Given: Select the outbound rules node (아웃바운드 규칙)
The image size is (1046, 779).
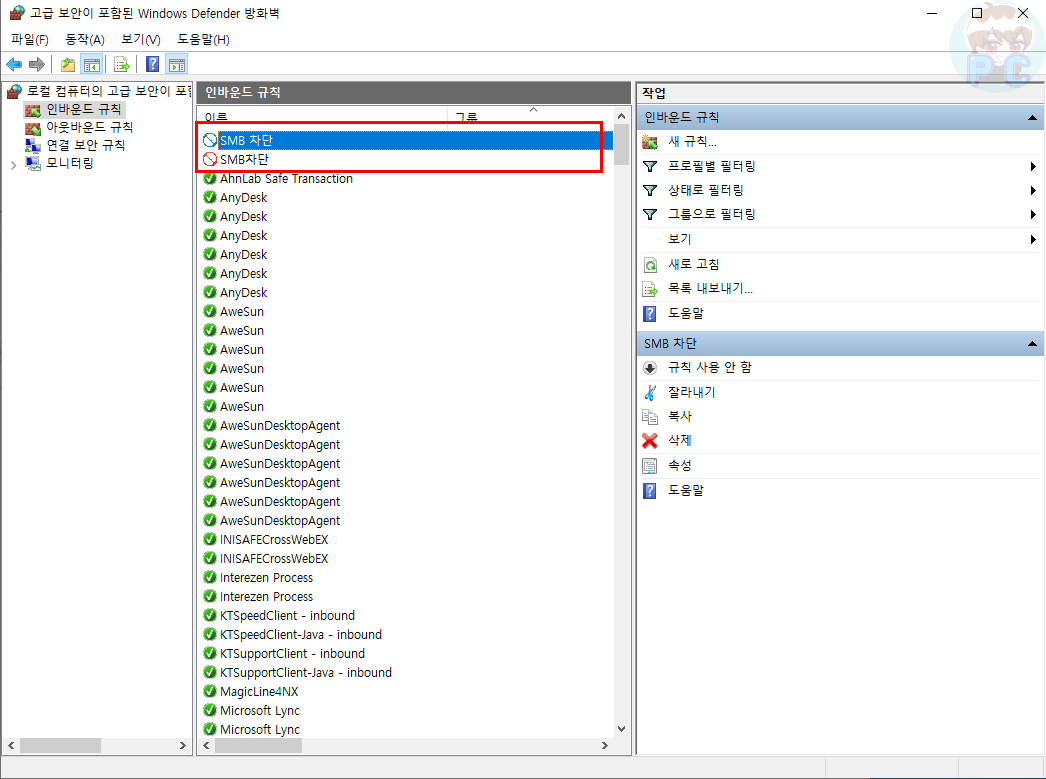Looking at the screenshot, I should [x=89, y=127].
